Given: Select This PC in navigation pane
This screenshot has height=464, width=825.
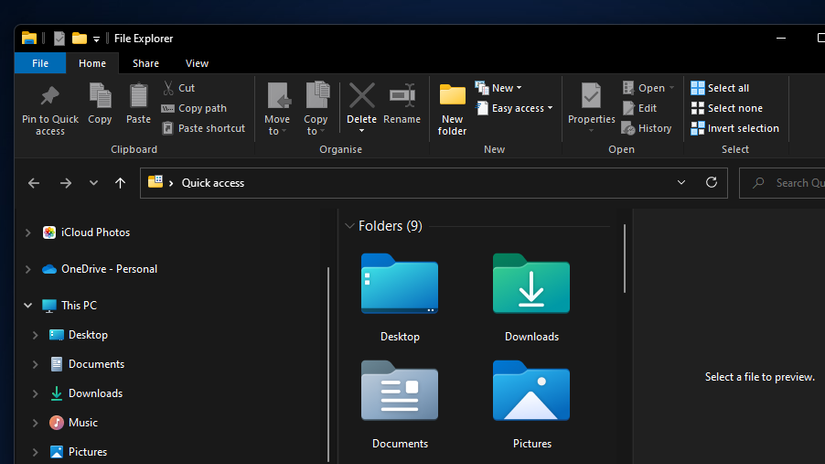Looking at the screenshot, I should [x=69, y=305].
